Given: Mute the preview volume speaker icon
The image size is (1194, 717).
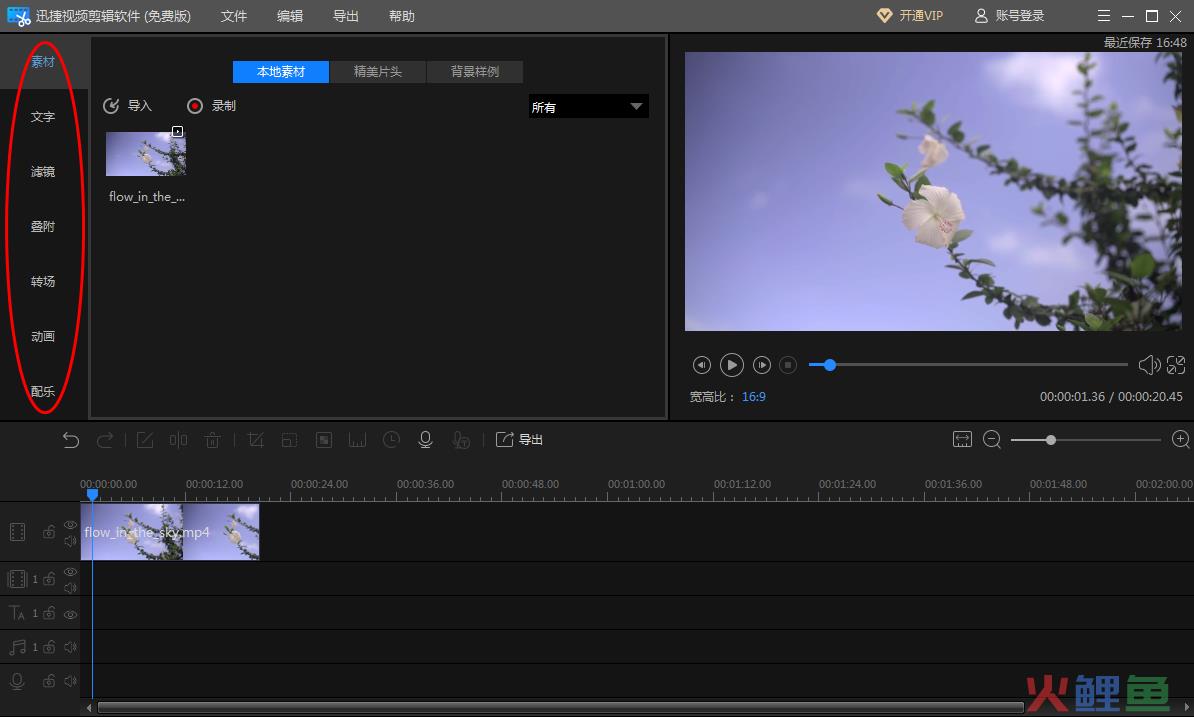Looking at the screenshot, I should (x=1149, y=365).
